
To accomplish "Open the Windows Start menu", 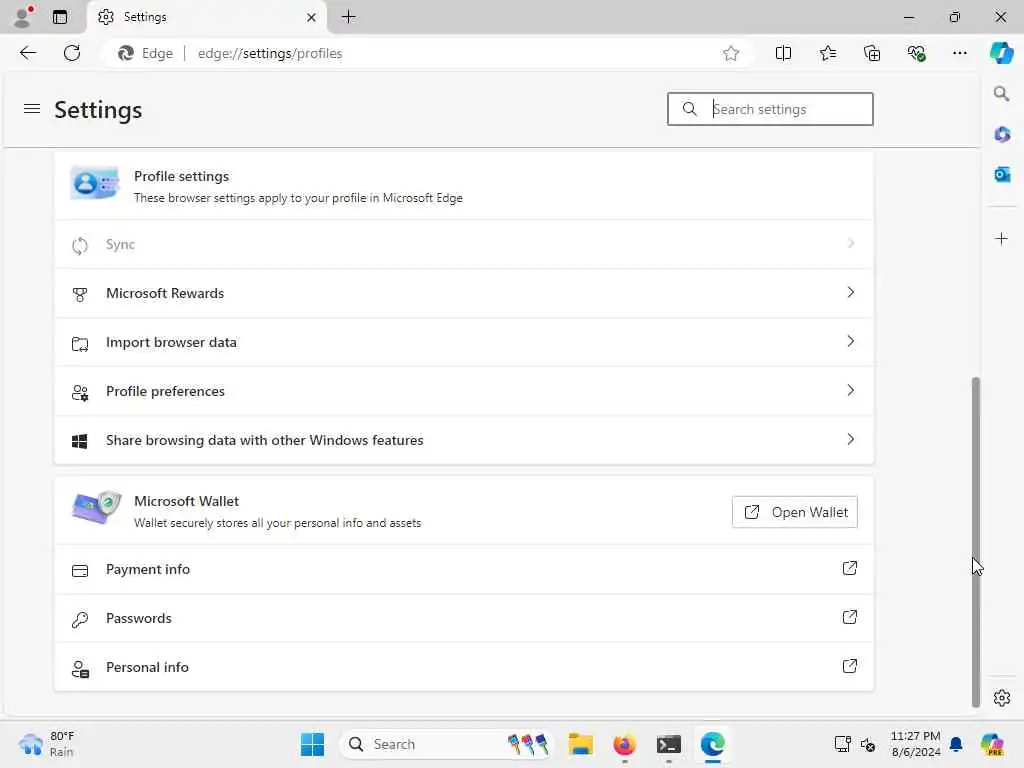I will (312, 744).
